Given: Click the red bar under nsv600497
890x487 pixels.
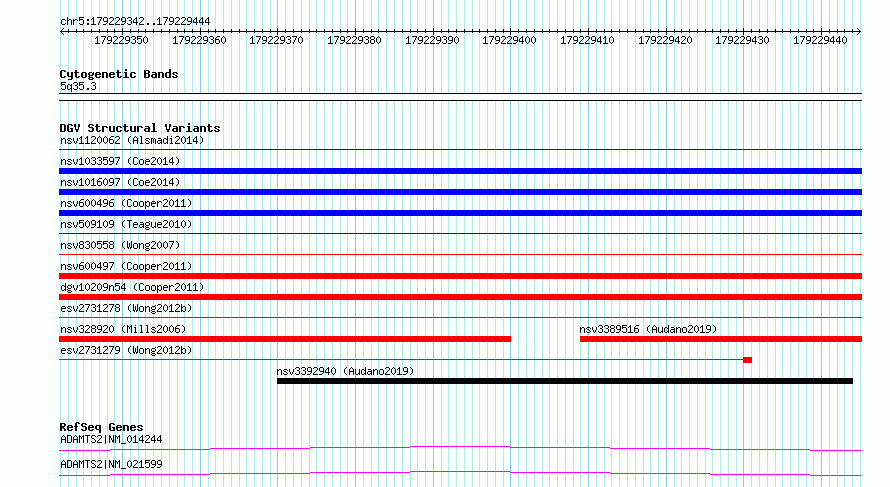Looking at the screenshot, I should click(x=460, y=276).
